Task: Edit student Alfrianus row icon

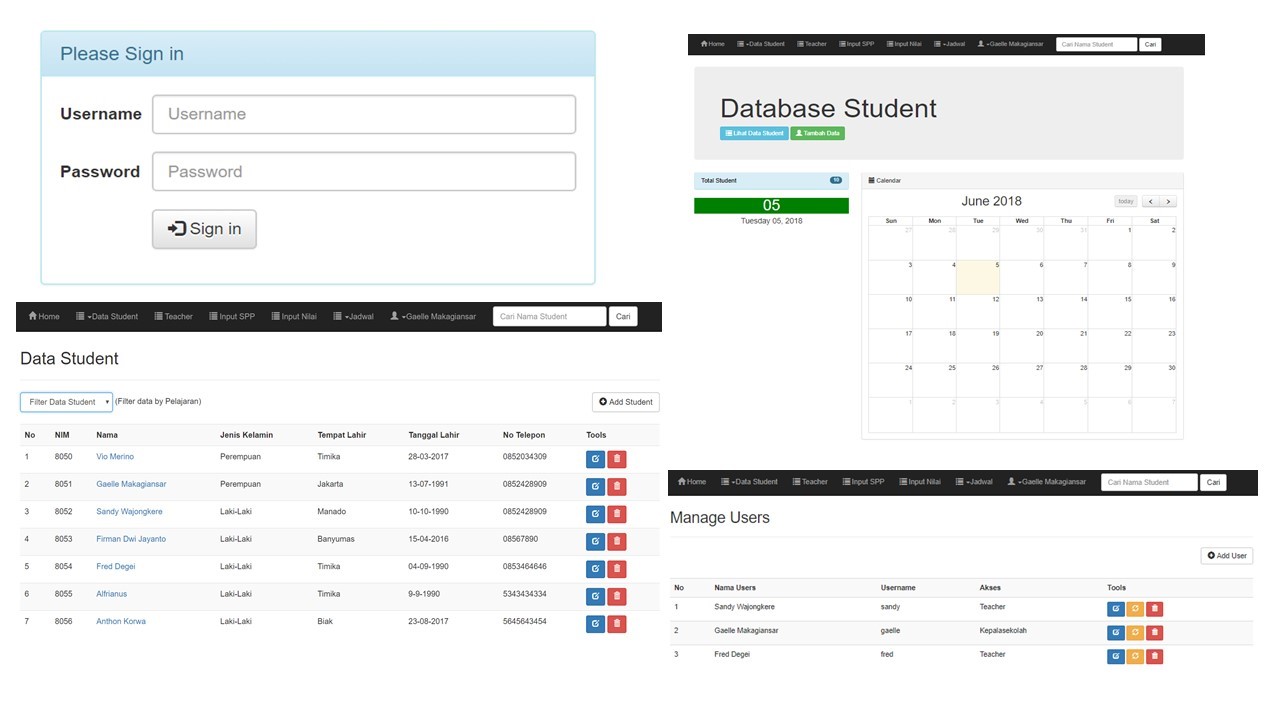Action: tap(595, 596)
